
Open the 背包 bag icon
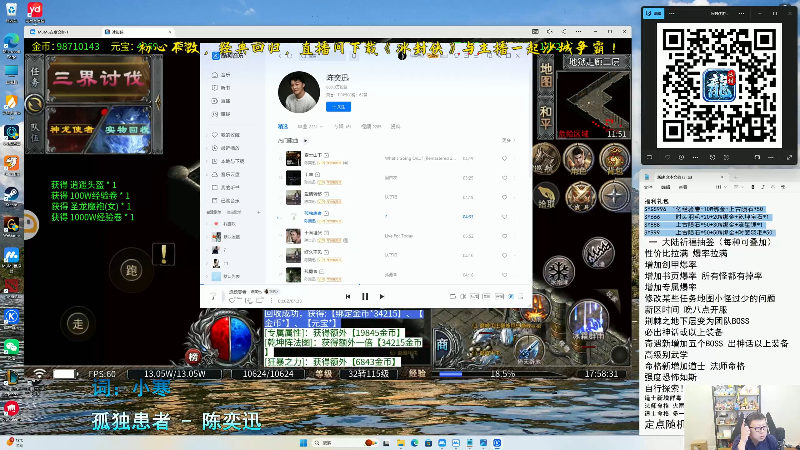(x=613, y=159)
